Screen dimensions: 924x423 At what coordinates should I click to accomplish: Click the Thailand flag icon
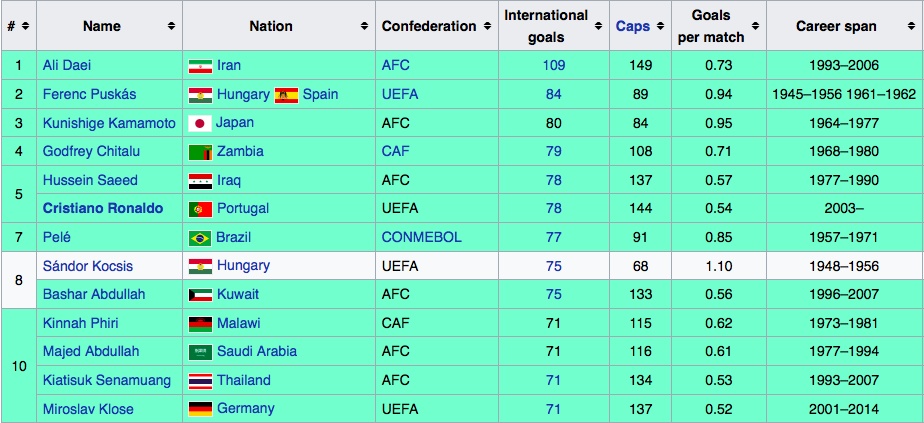pos(200,381)
